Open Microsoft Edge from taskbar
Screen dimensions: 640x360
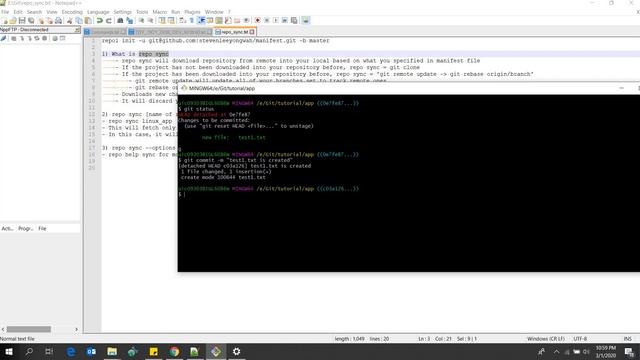click(x=71, y=351)
